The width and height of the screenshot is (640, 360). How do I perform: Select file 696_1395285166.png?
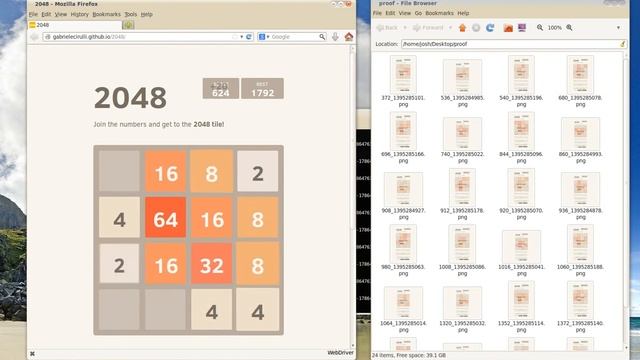tap(403, 138)
